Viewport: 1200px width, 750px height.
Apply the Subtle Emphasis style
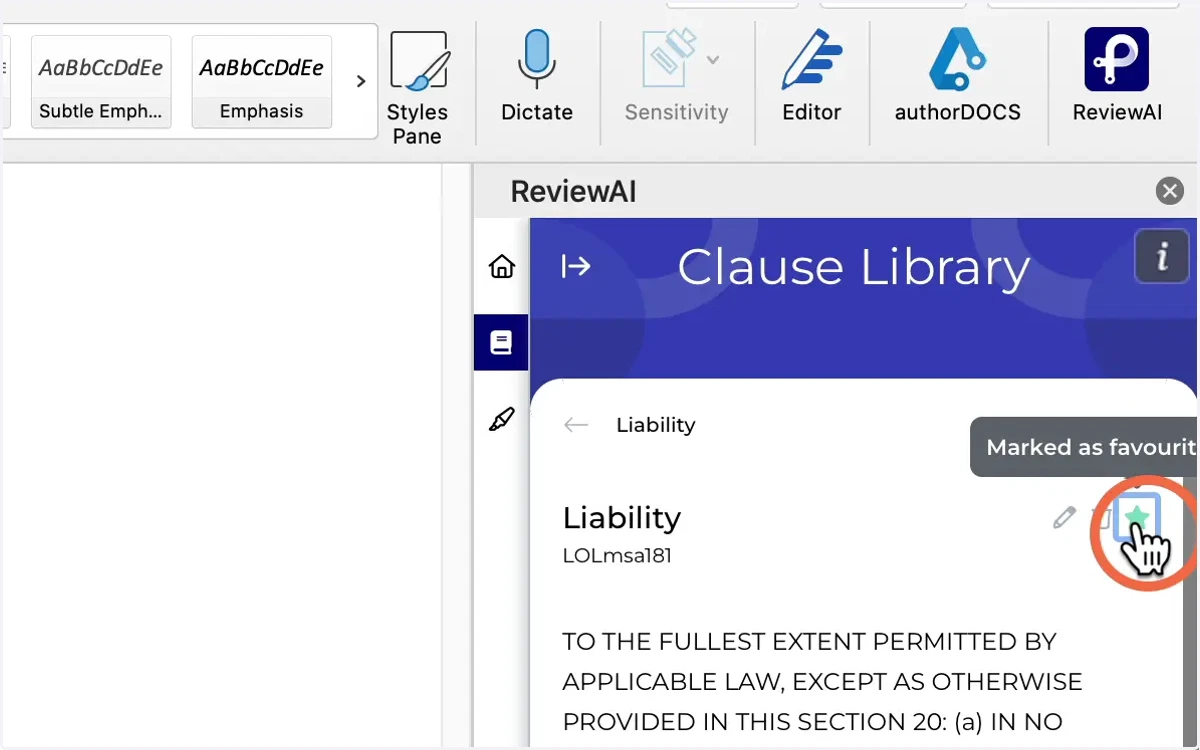101,82
